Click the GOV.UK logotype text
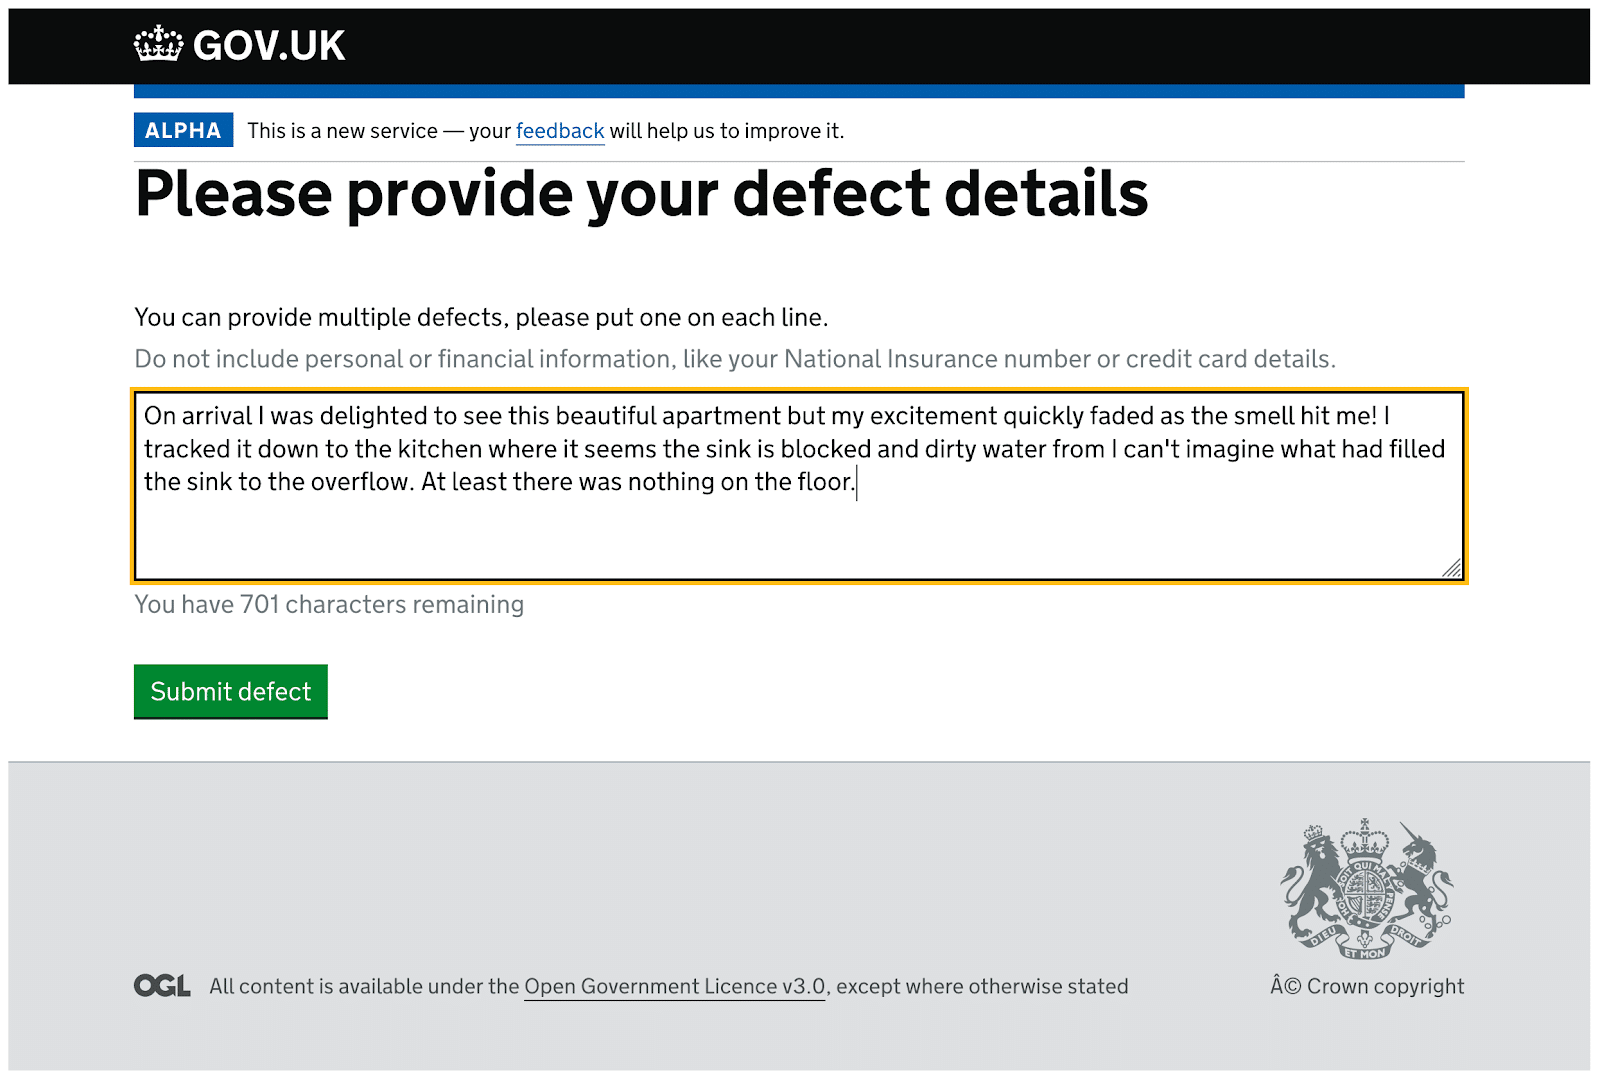This screenshot has width=1600, height=1083. [269, 46]
